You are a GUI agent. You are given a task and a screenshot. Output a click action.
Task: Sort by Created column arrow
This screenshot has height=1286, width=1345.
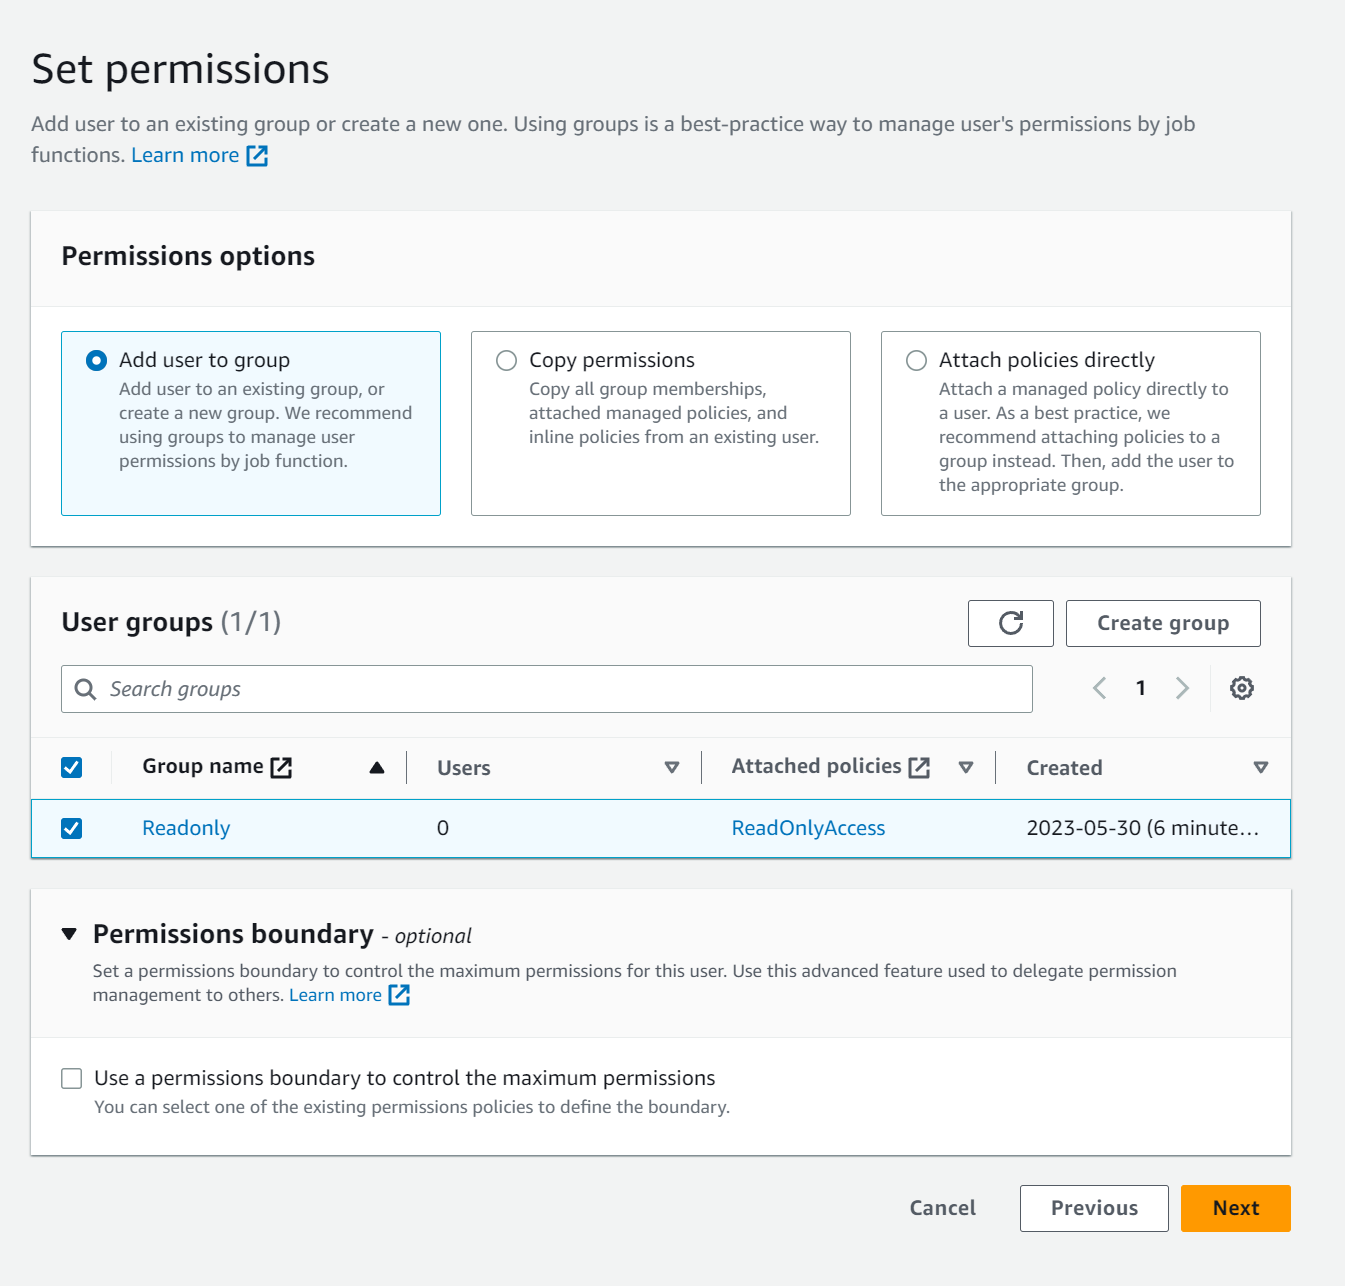[1260, 767]
